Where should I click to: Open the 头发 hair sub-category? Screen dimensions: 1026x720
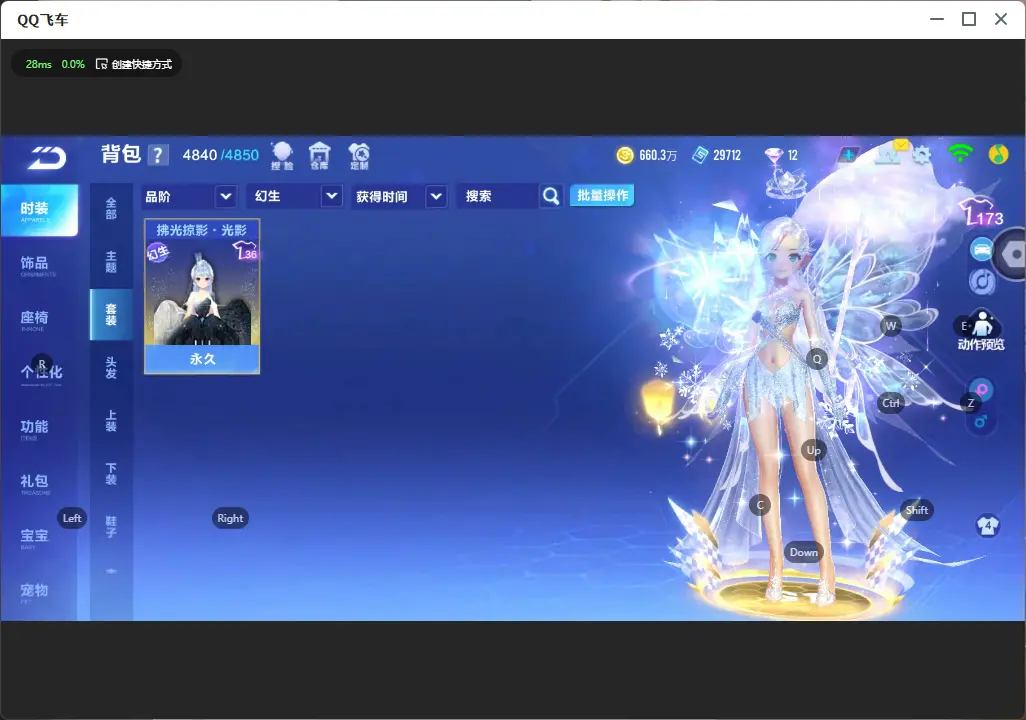(x=111, y=368)
